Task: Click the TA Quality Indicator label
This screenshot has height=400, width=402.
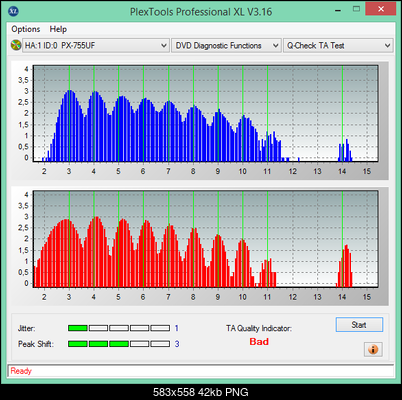Action: (259, 328)
